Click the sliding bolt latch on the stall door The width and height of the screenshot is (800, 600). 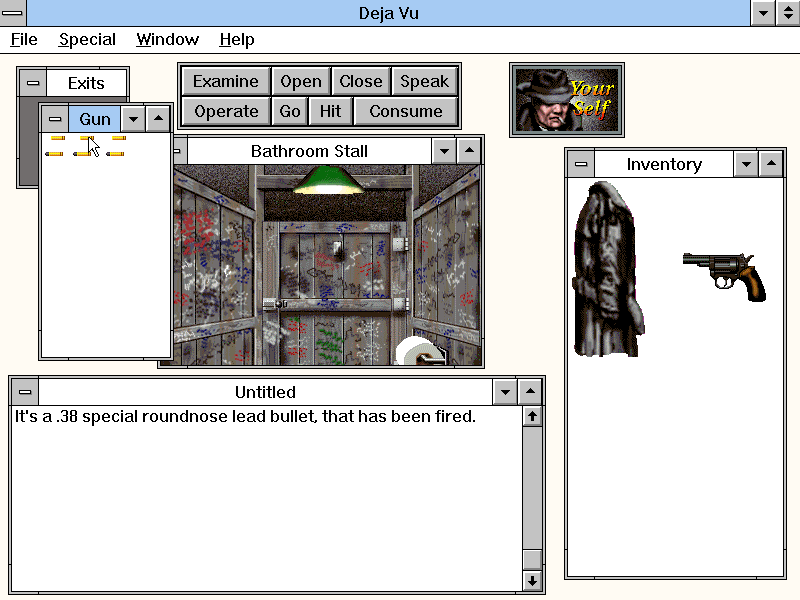pyautogui.click(x=276, y=304)
